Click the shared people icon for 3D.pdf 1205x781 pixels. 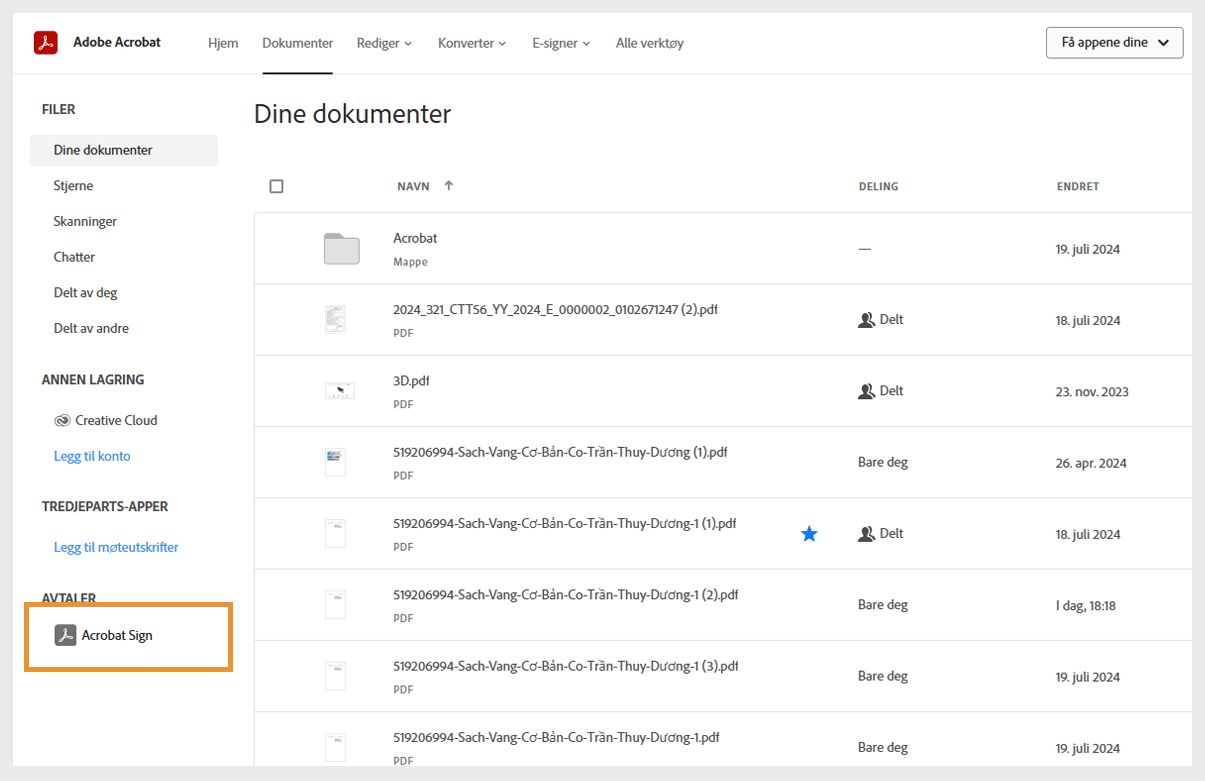866,391
